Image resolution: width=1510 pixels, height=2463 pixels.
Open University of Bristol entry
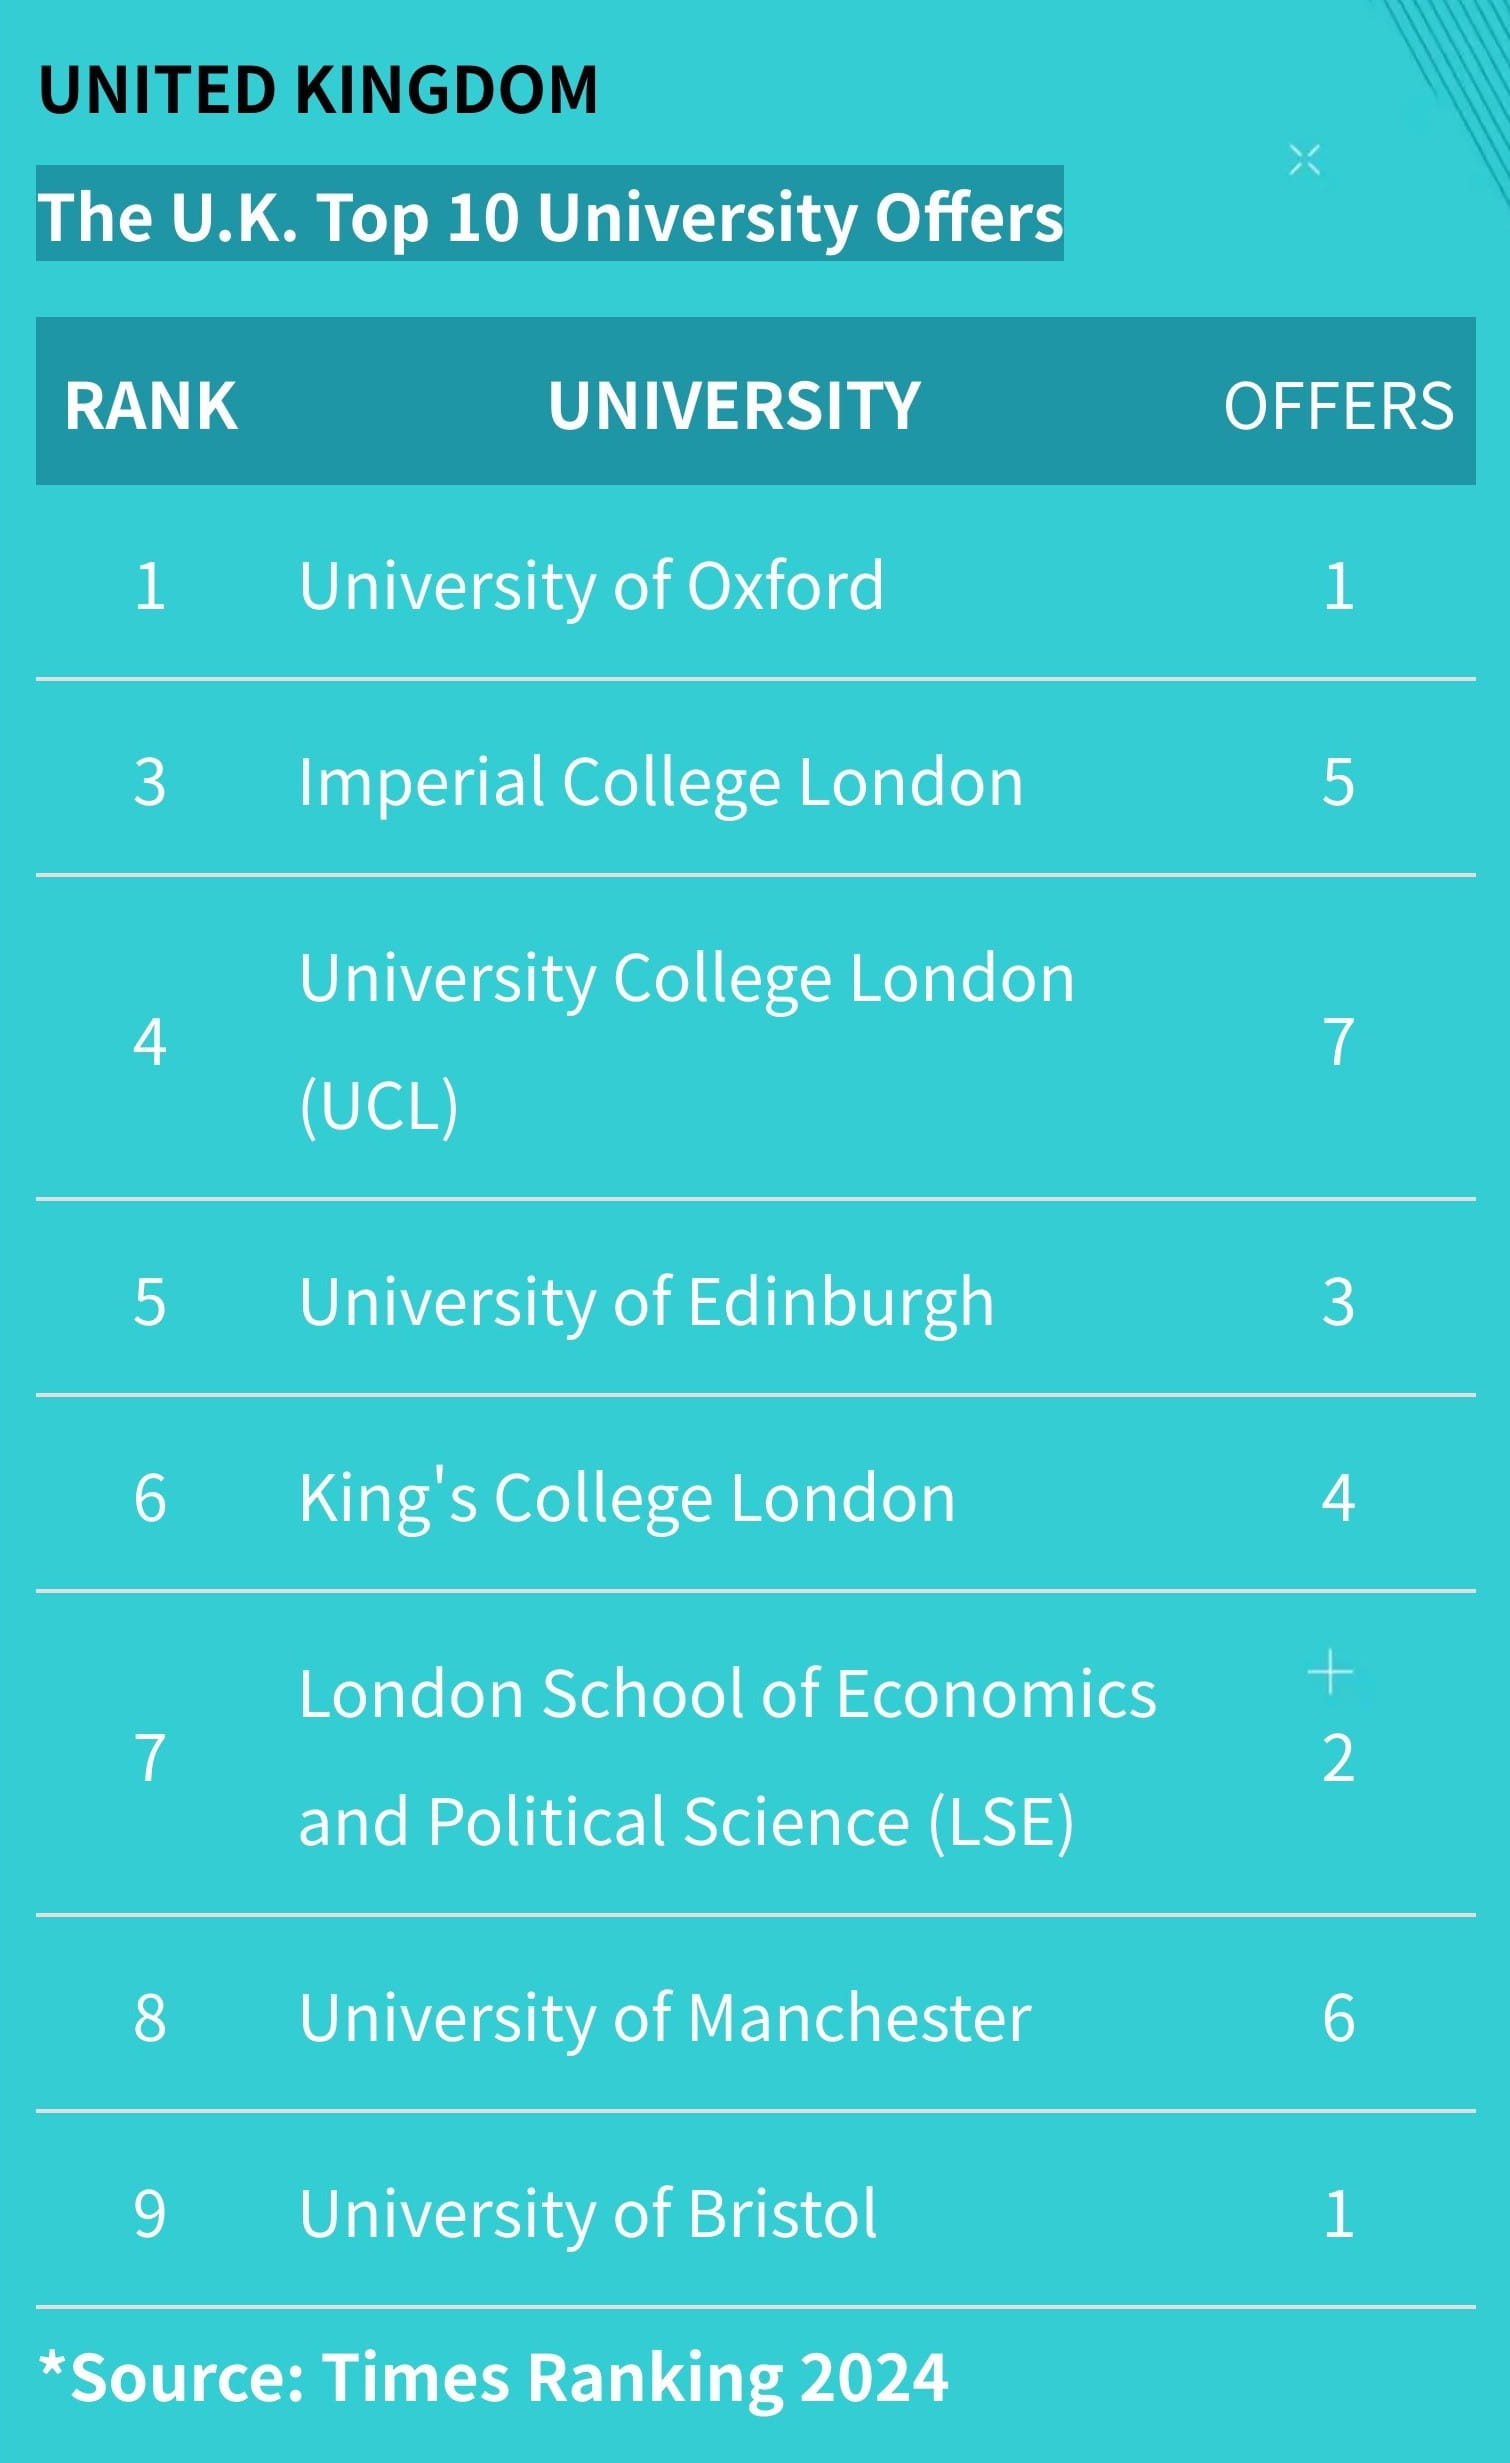588,2214
